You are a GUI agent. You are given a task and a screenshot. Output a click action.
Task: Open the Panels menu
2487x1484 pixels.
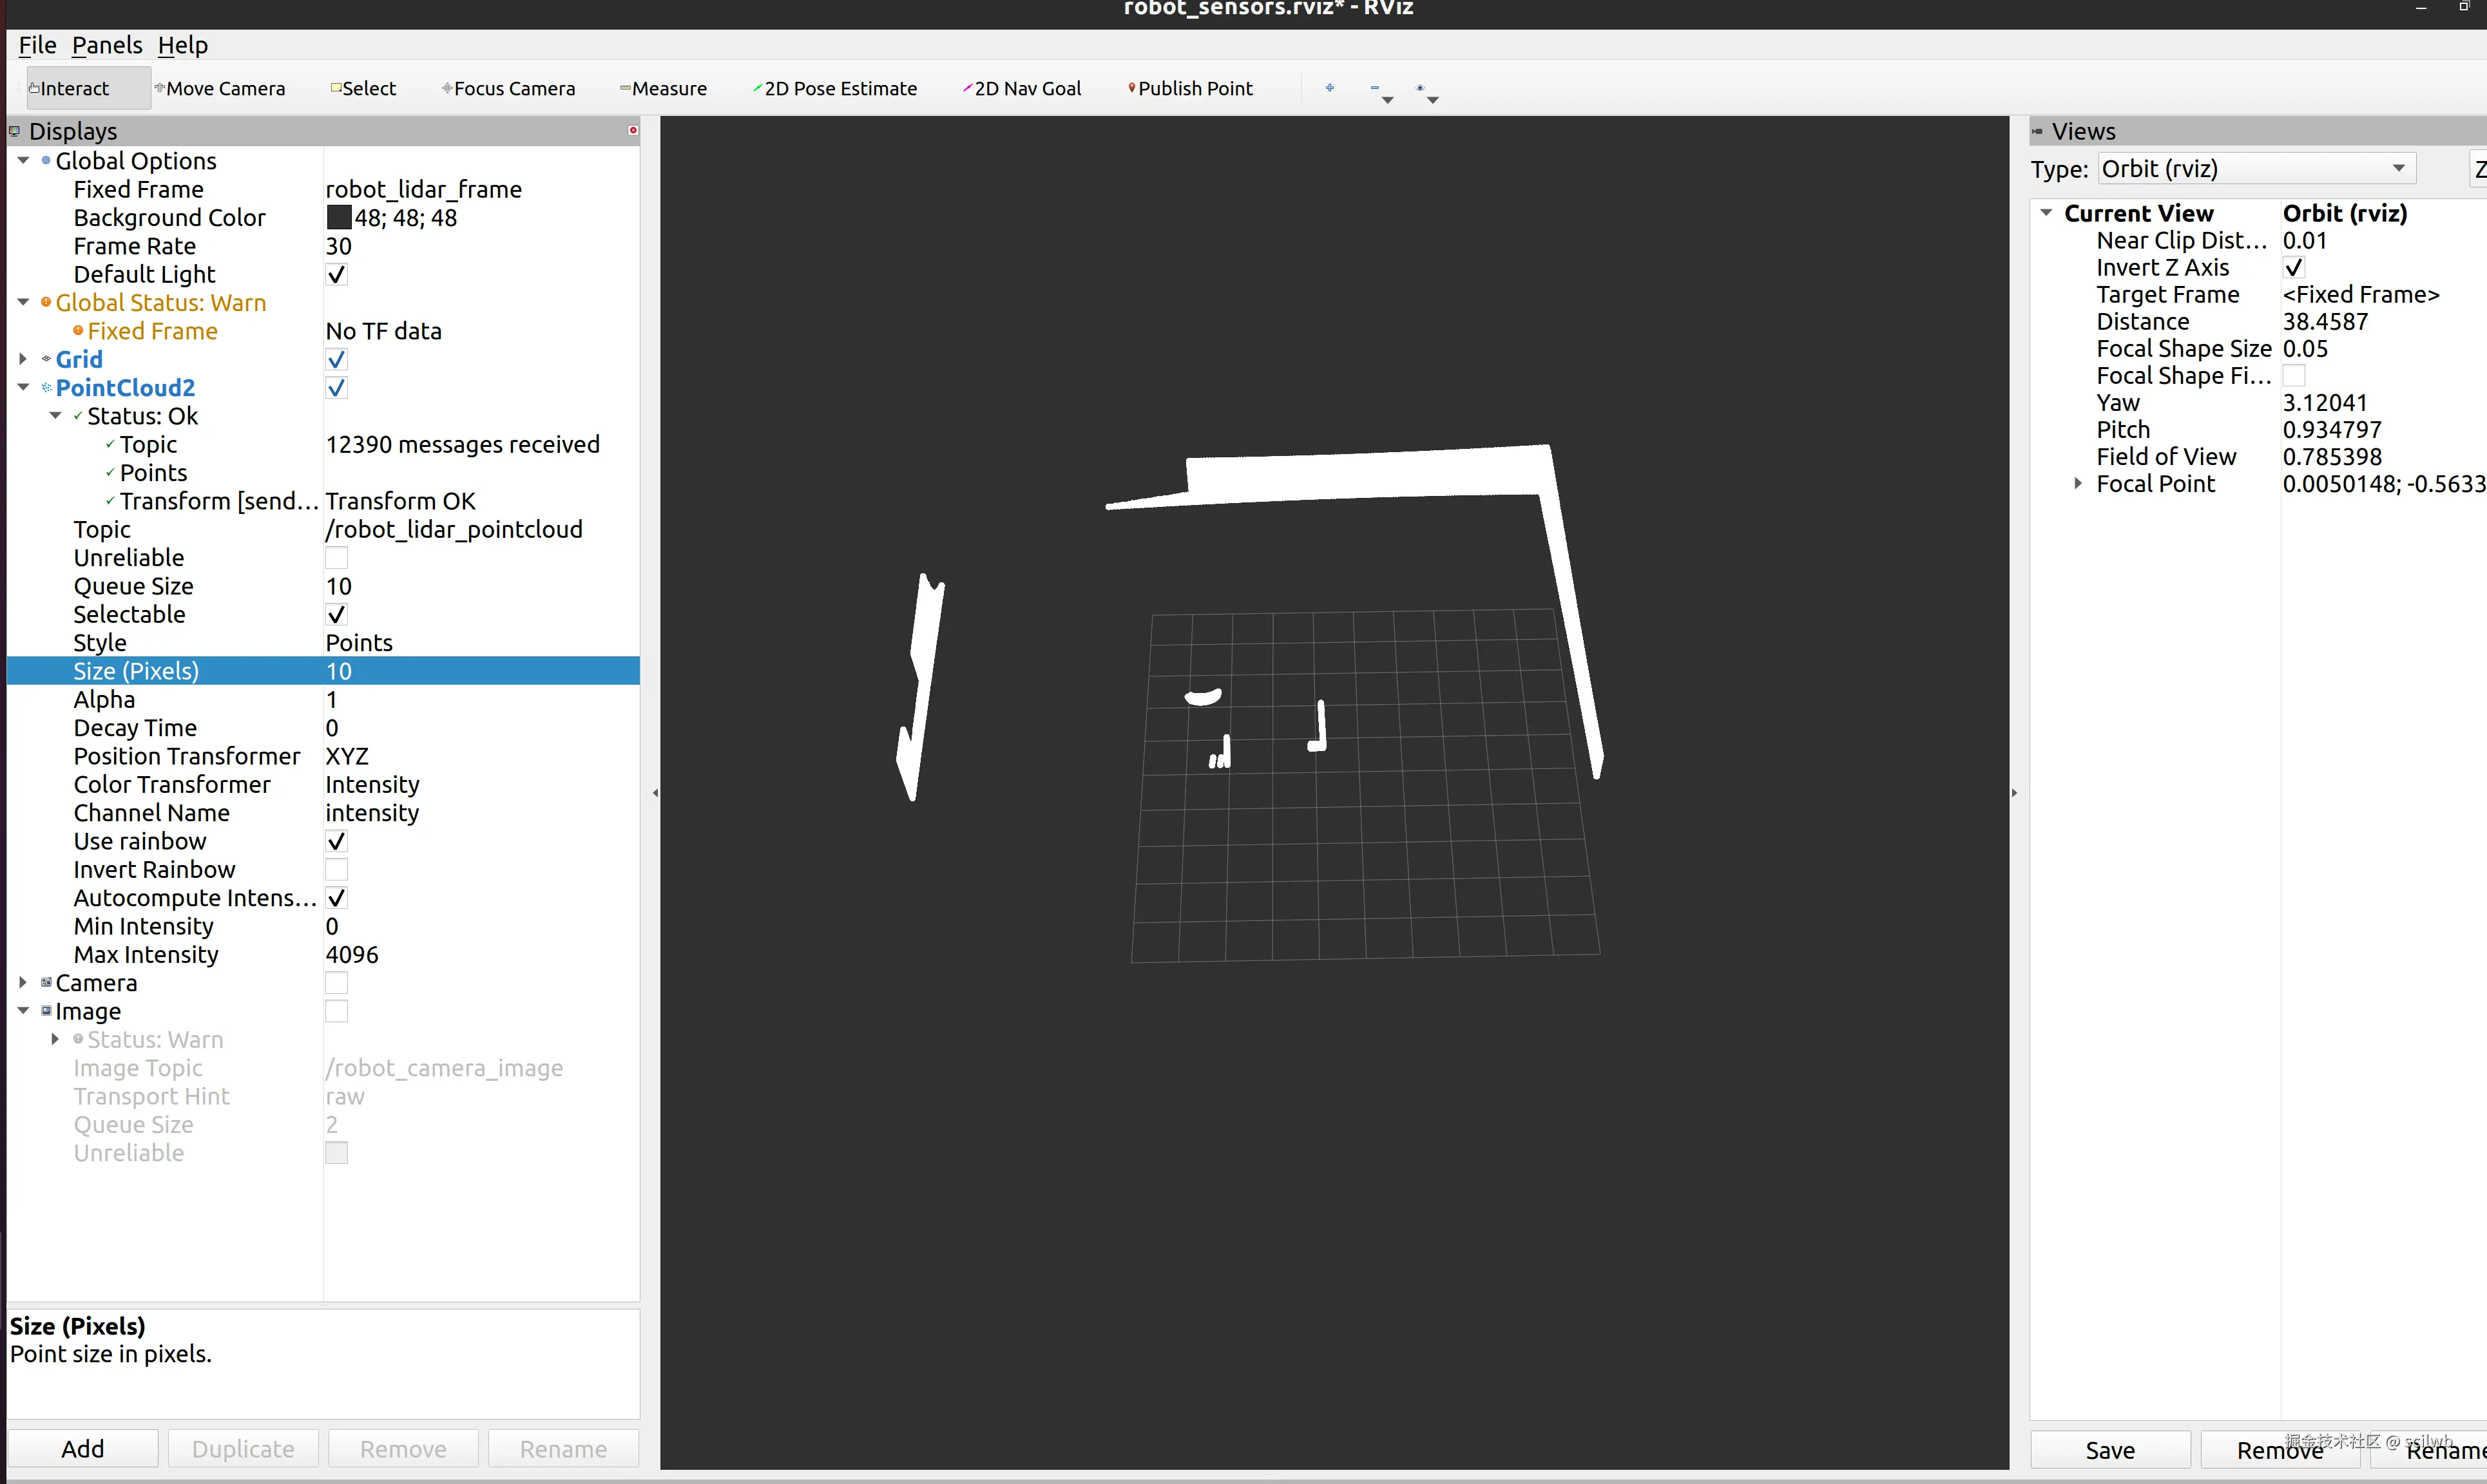(x=107, y=45)
